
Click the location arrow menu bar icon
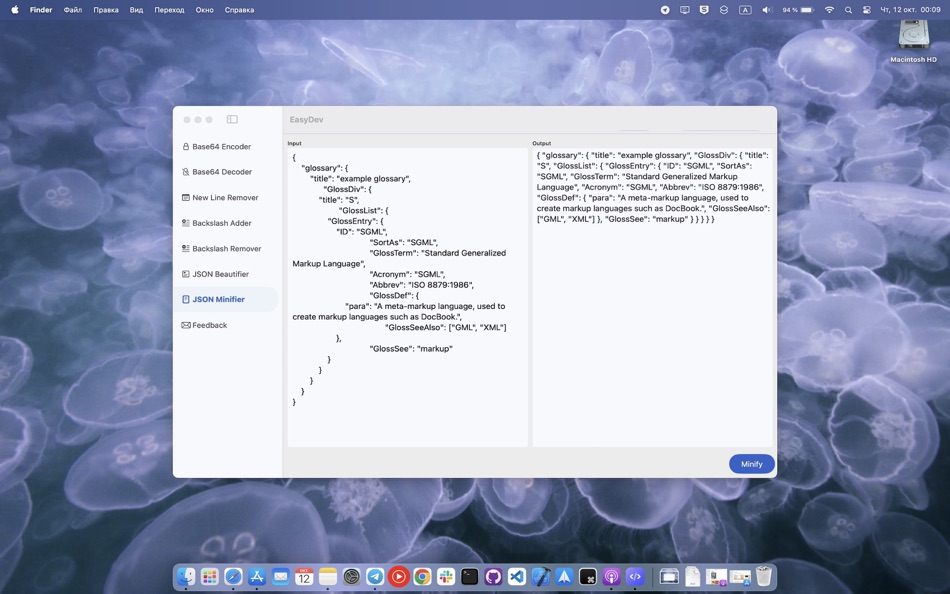(x=665, y=10)
